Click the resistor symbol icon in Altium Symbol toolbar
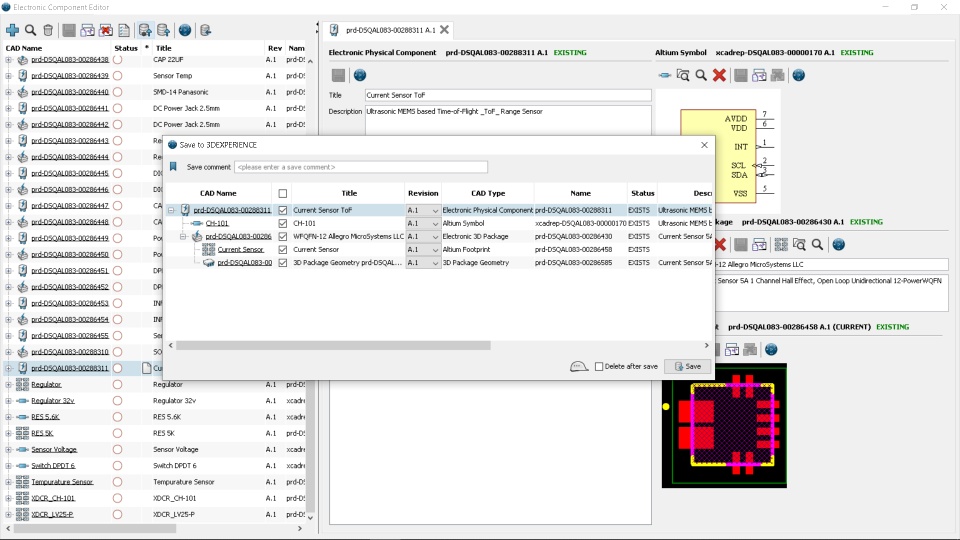 (x=665, y=75)
